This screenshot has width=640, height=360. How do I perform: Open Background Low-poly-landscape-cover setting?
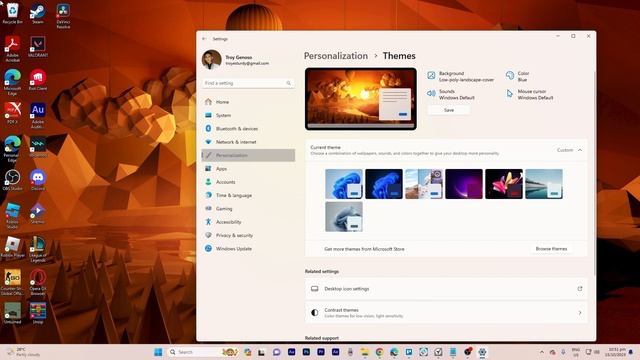460,76
